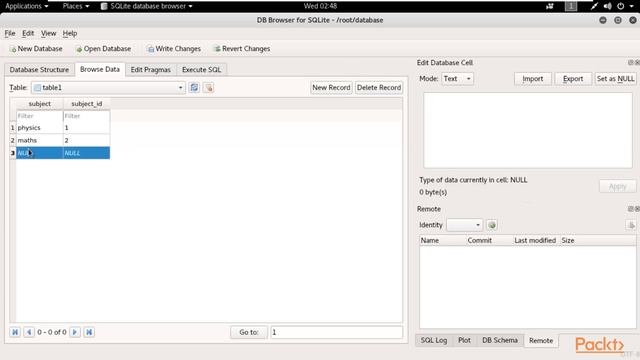Click the Commit column header in the Remote panel
Viewport: 640px width, 360px height.
(x=489, y=240)
